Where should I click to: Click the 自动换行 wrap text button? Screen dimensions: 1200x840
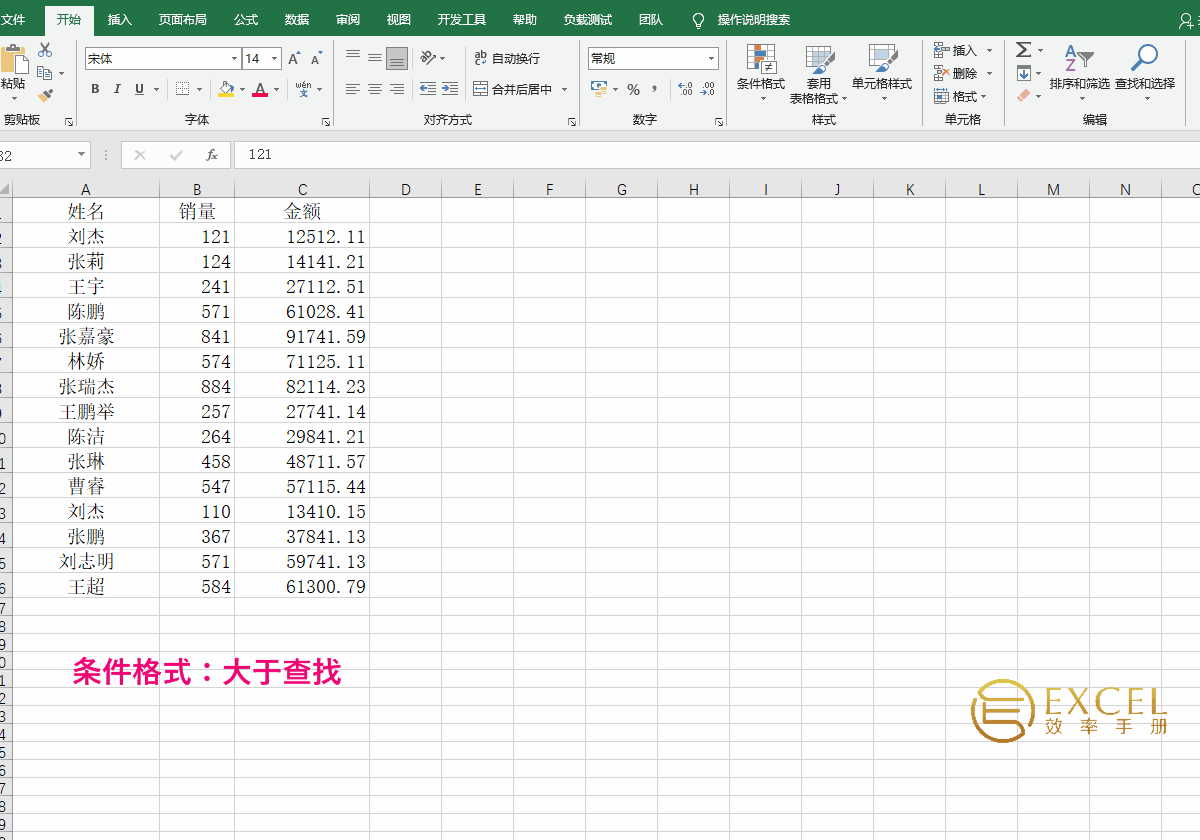pyautogui.click(x=507, y=58)
